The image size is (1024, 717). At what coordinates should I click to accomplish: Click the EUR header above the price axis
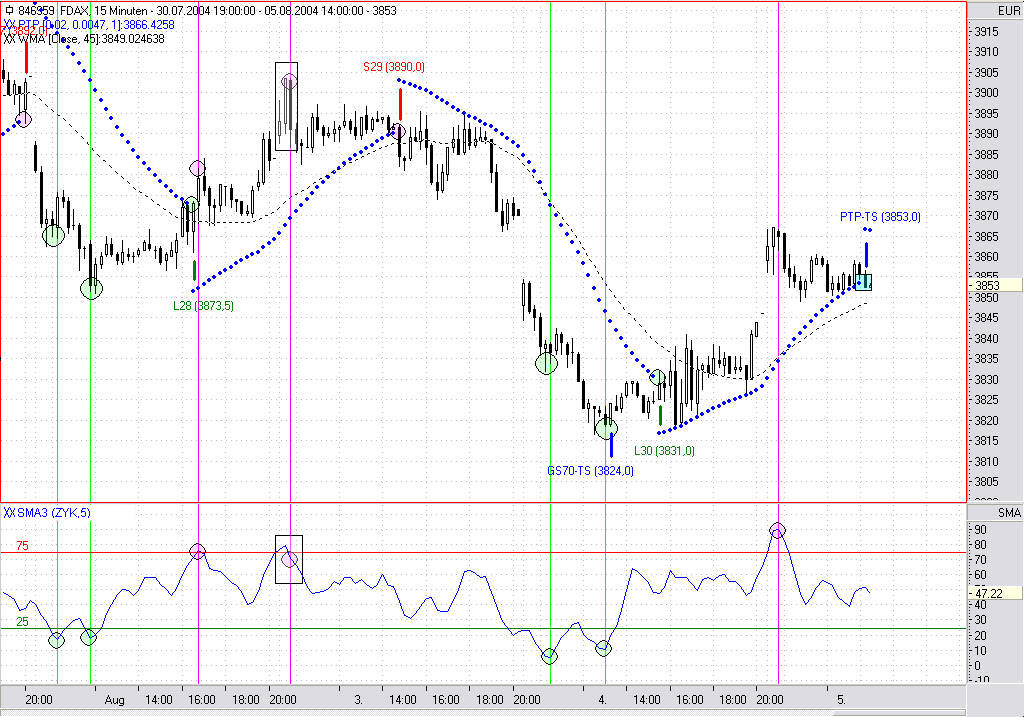pyautogui.click(x=1008, y=10)
